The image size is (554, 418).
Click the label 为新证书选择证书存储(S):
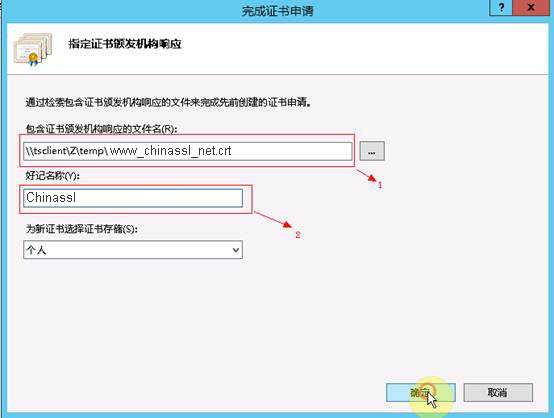click(82, 229)
